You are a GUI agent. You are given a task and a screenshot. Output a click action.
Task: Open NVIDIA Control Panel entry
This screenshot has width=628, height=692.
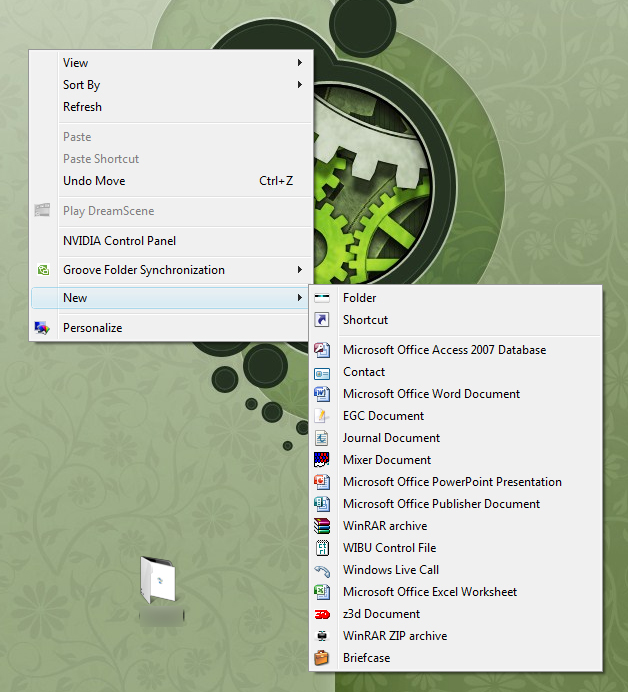point(119,241)
